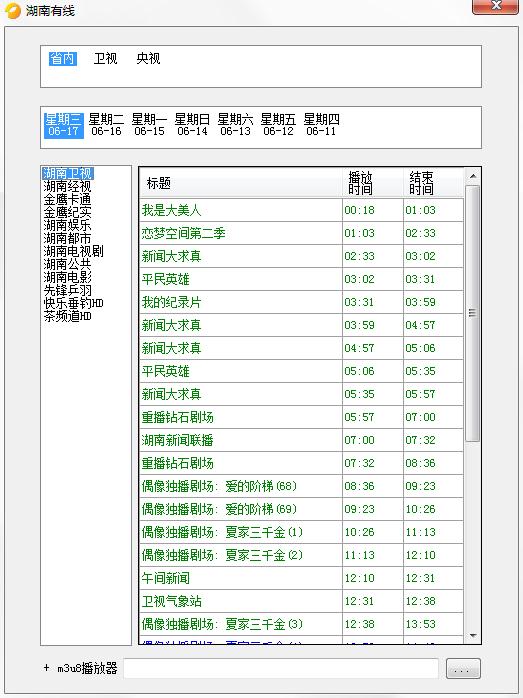523x698 pixels.
Task: Click the m3u8 player path input field
Action: tap(281, 669)
